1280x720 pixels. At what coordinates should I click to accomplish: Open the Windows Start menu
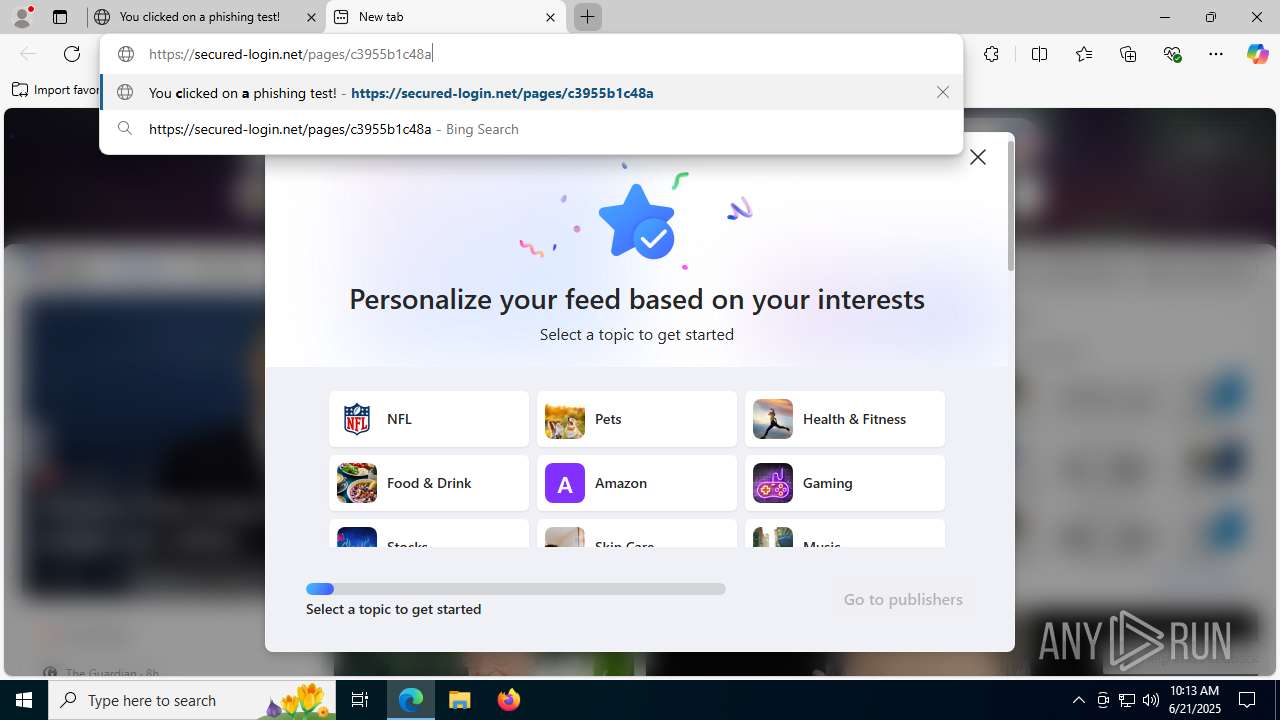pyautogui.click(x=24, y=700)
